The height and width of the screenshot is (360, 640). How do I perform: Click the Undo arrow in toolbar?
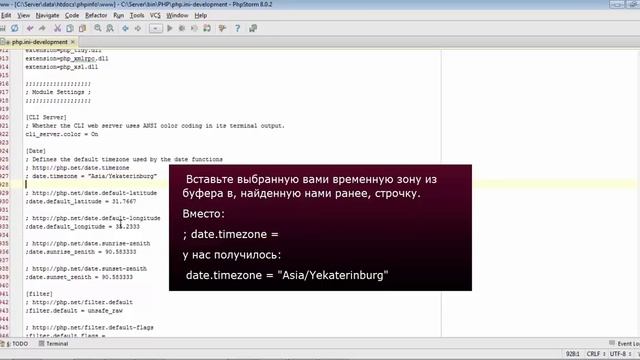(x=30, y=28)
